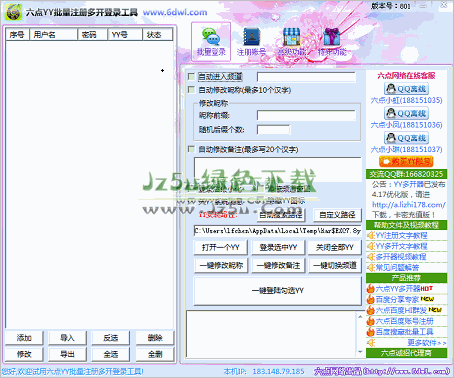454x378 pixels.
Task: Open the shop-icon tab labelled 高级功能
Action: (x=292, y=42)
